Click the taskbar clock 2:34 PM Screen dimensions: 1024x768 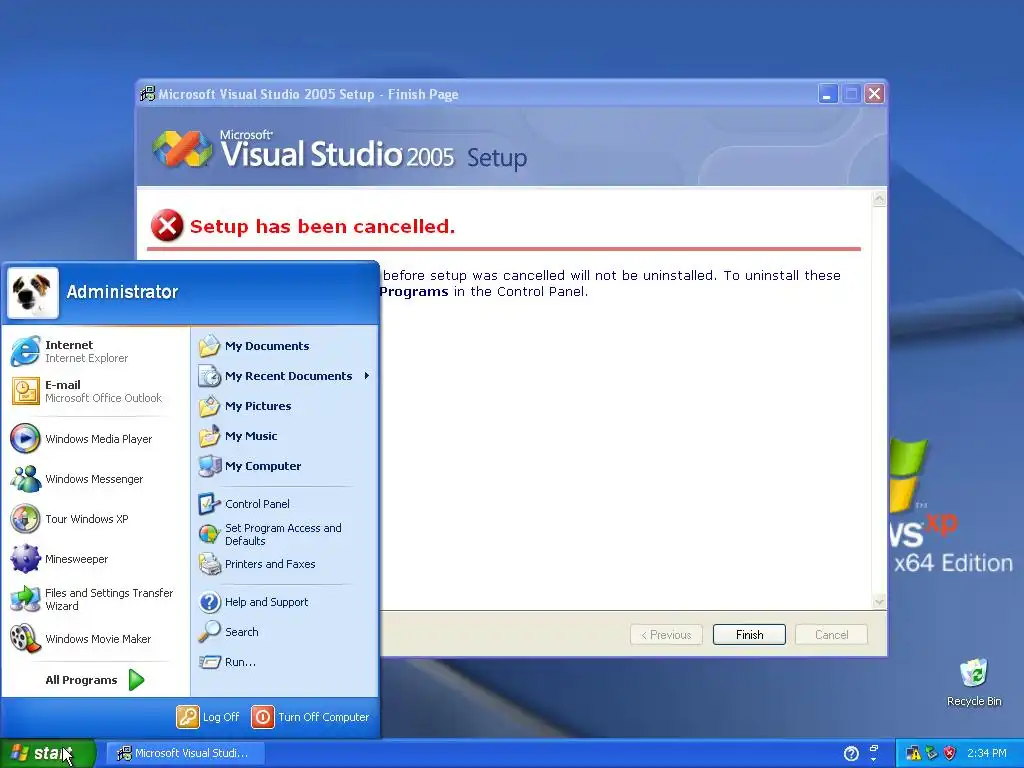tap(987, 754)
